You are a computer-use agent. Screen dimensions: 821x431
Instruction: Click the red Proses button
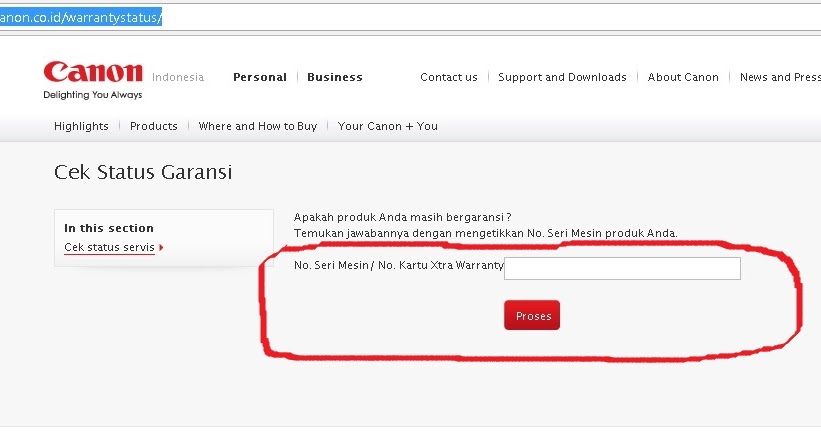tap(532, 315)
